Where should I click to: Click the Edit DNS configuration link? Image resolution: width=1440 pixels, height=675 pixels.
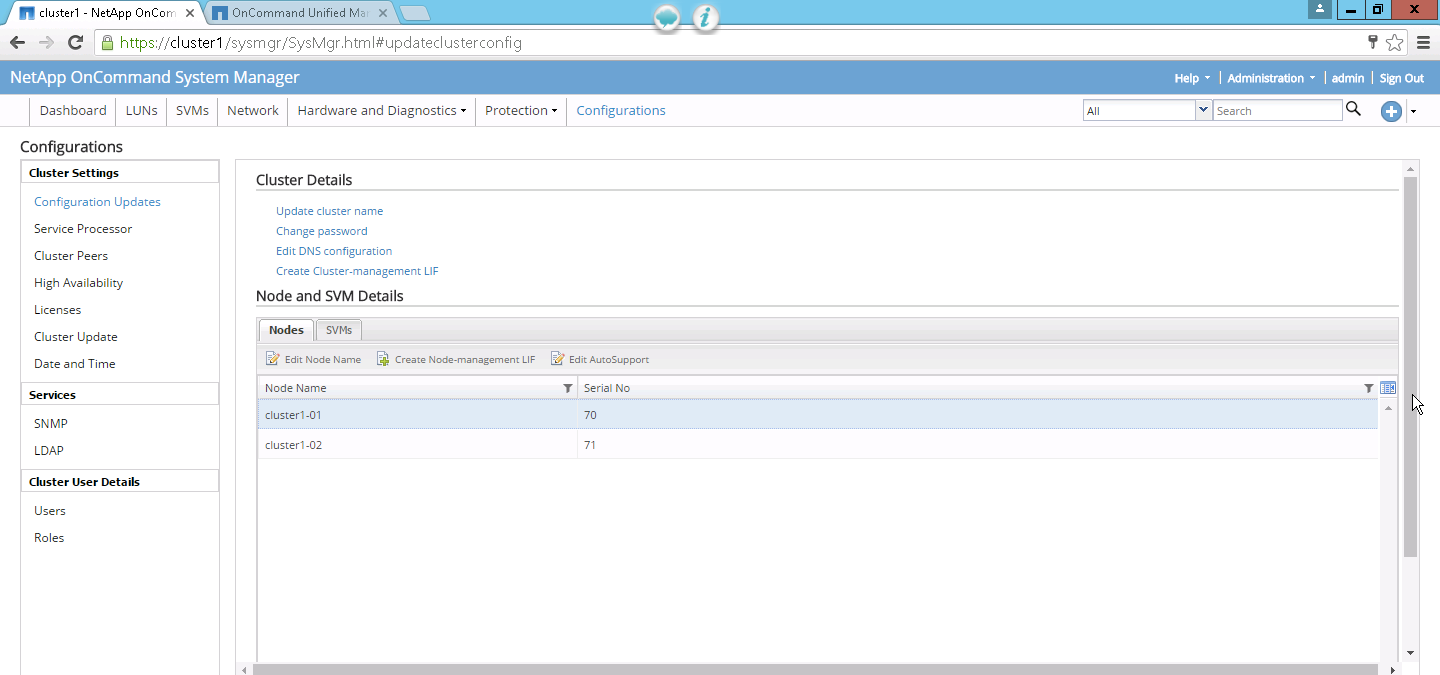click(x=334, y=251)
